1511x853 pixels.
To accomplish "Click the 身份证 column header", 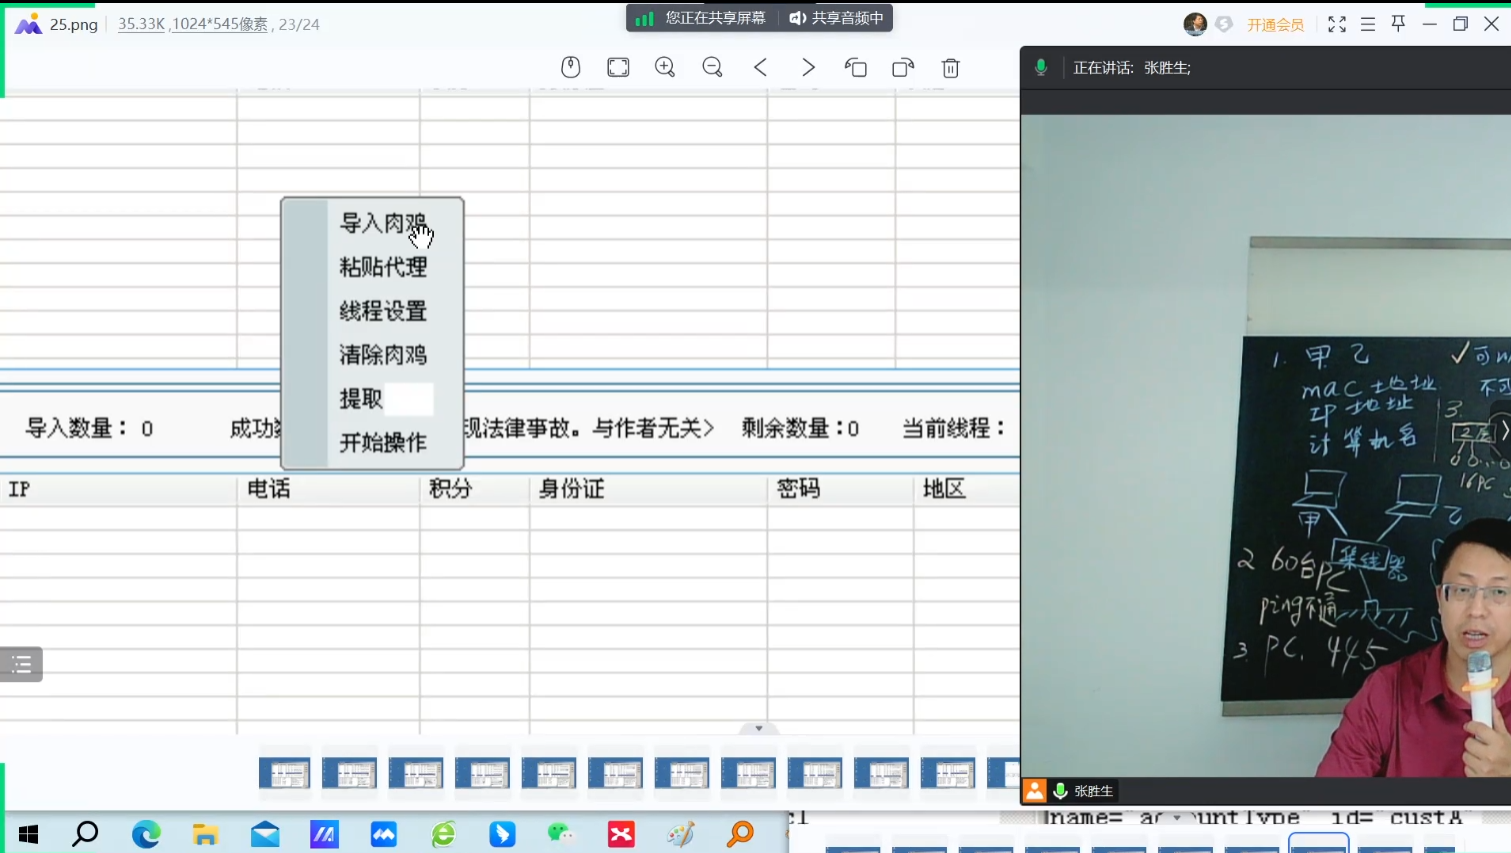I will coord(572,489).
